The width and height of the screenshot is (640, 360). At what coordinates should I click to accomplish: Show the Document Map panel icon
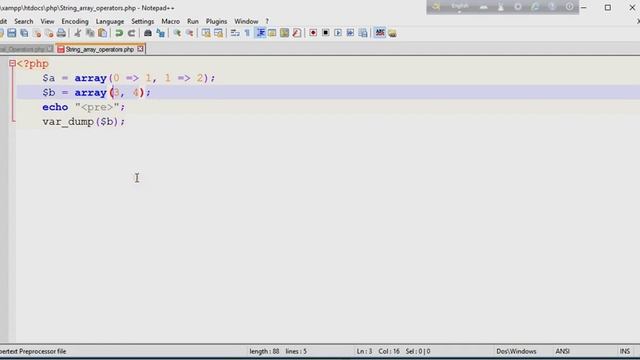(284, 33)
